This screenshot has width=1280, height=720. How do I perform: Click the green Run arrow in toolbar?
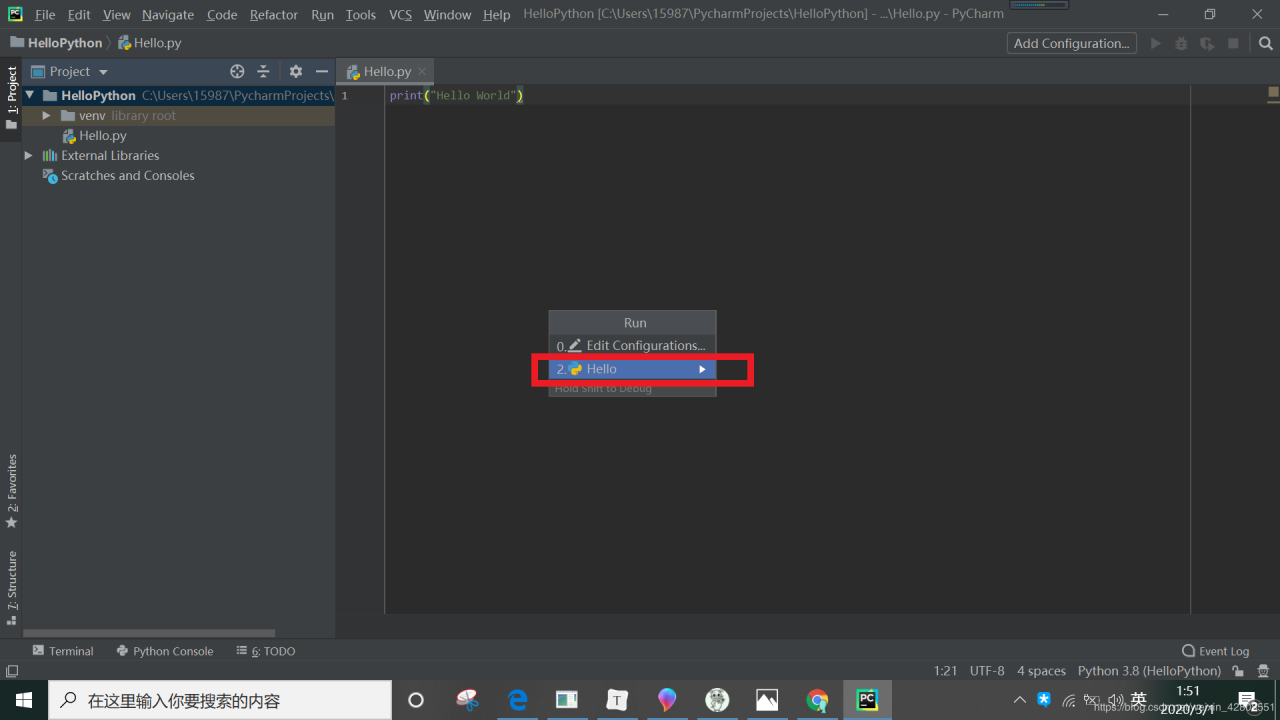point(1156,43)
